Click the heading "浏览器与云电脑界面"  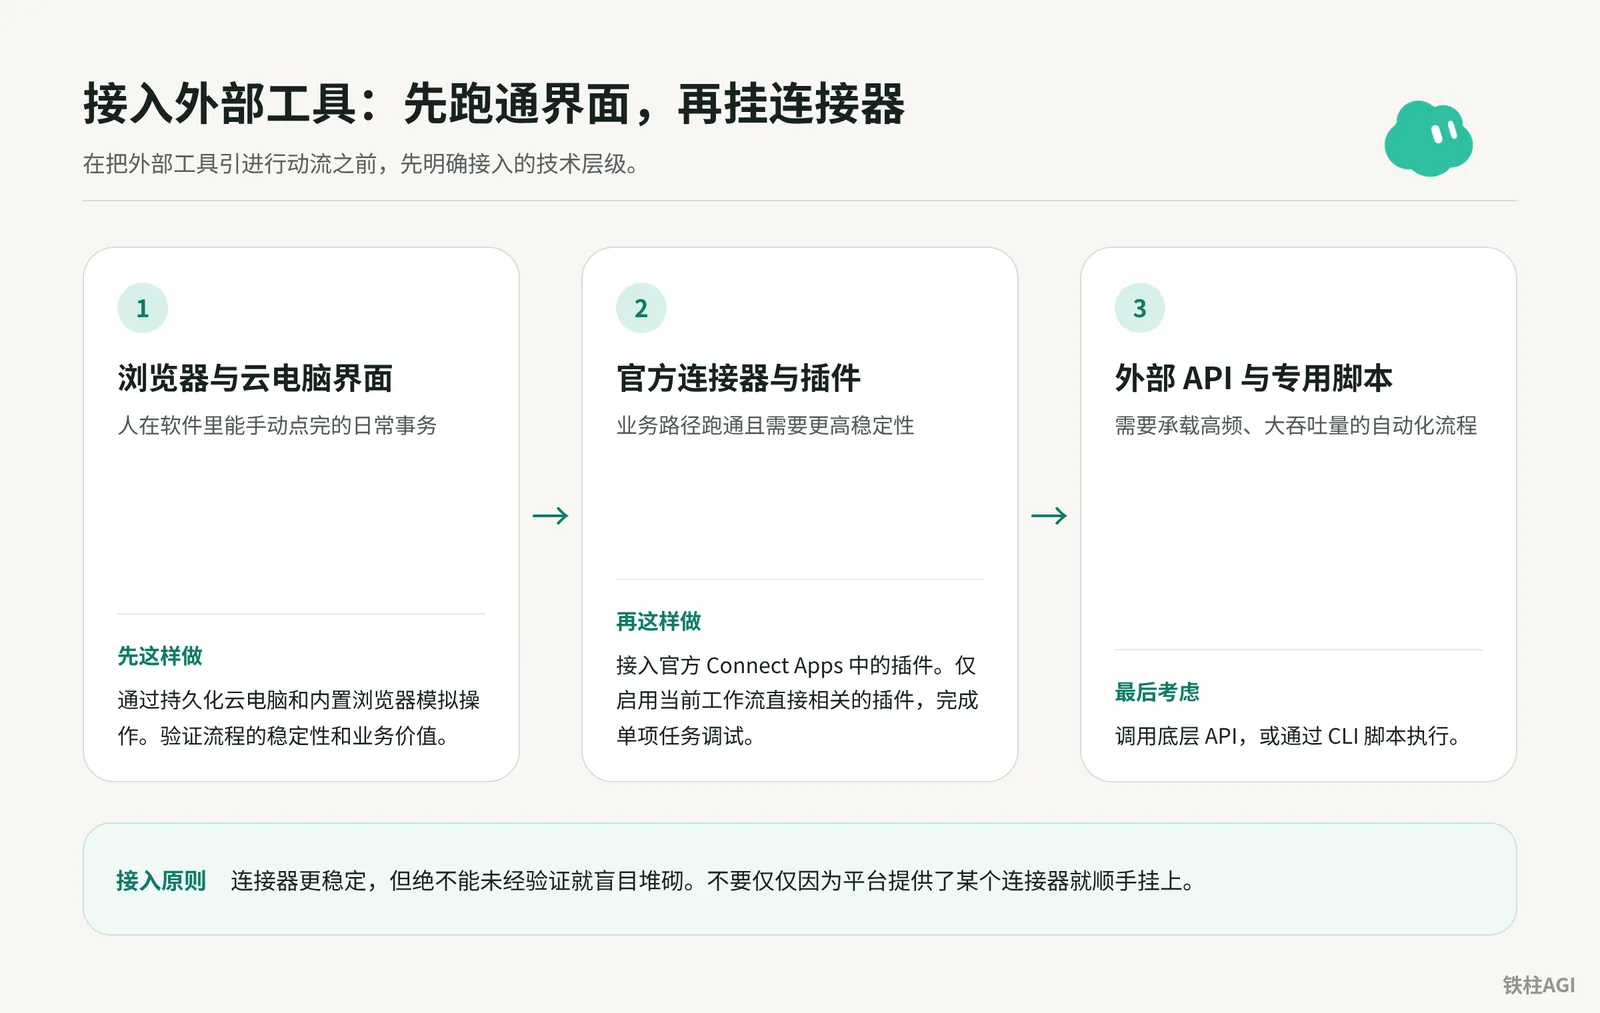pyautogui.click(x=255, y=378)
